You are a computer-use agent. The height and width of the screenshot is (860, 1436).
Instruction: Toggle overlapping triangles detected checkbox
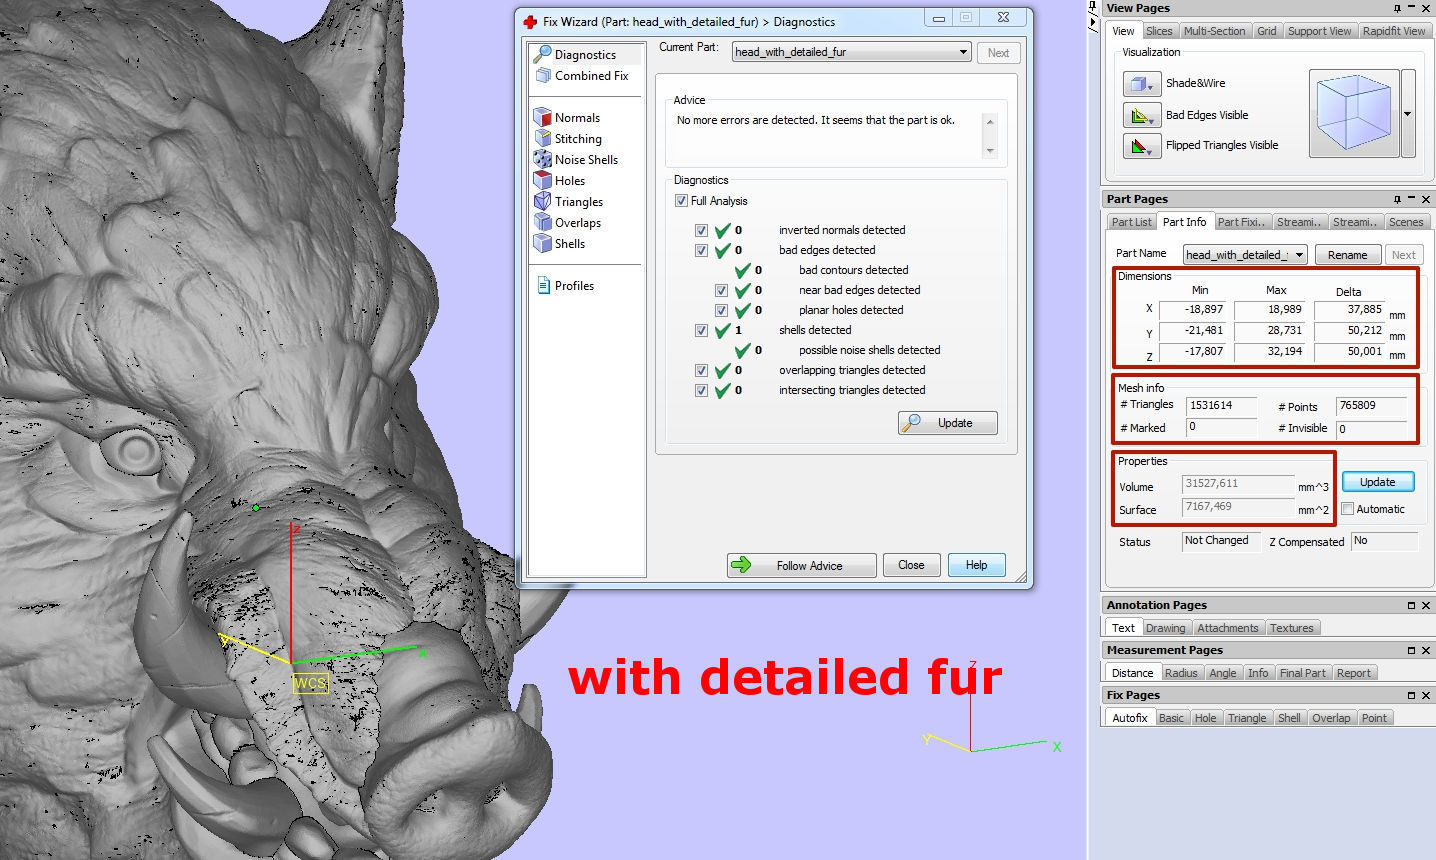[x=701, y=370]
